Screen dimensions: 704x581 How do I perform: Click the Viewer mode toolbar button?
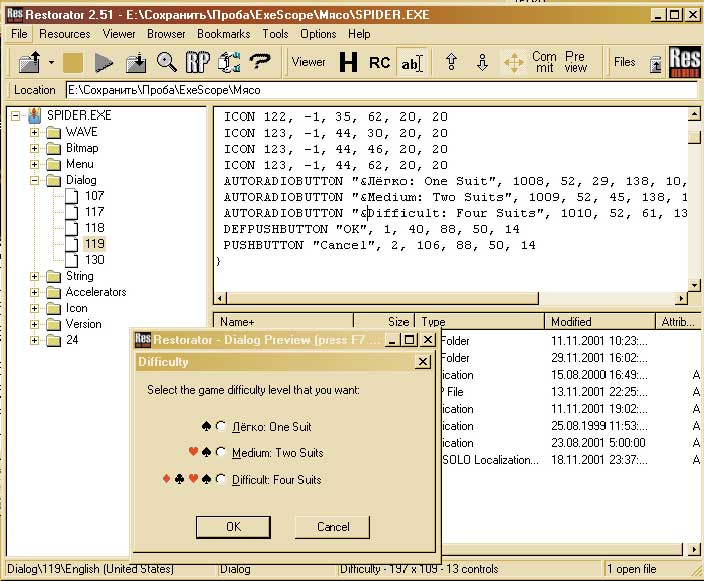308,62
